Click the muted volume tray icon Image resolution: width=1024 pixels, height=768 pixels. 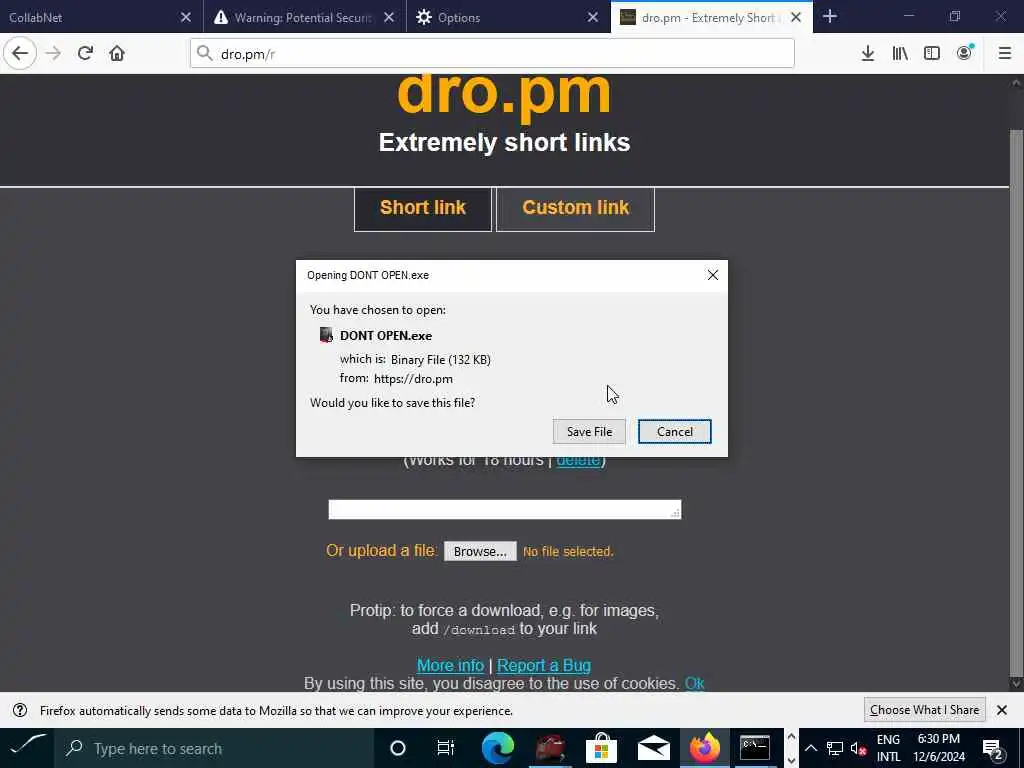click(859, 748)
